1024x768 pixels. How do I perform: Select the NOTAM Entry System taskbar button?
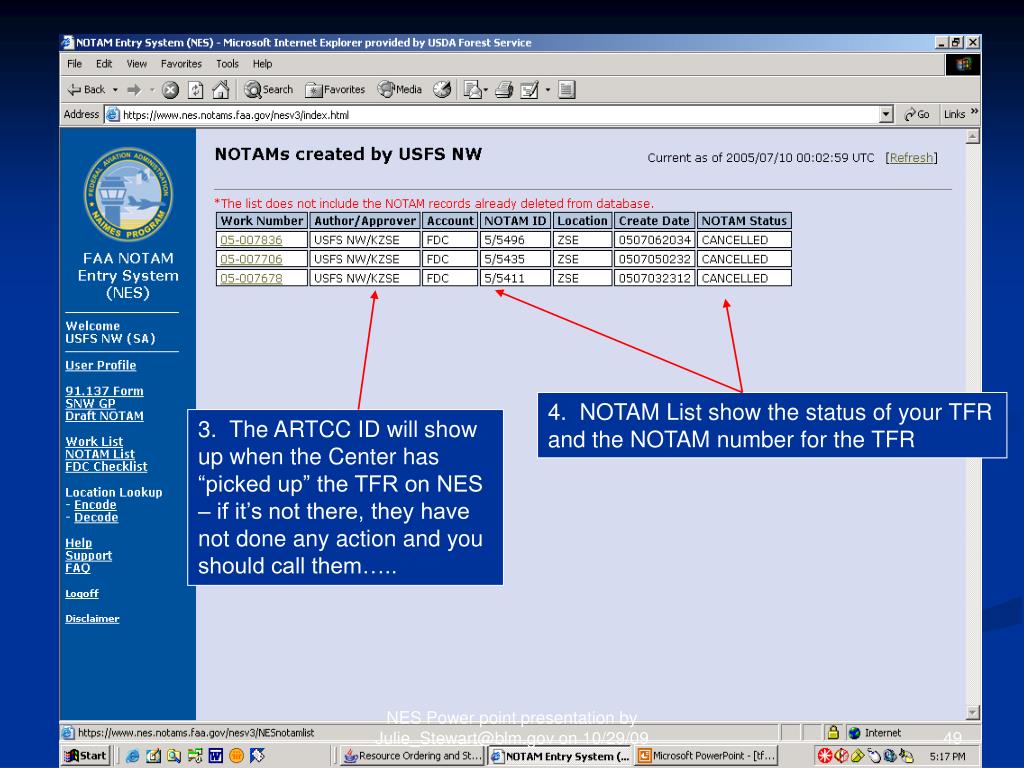point(560,756)
